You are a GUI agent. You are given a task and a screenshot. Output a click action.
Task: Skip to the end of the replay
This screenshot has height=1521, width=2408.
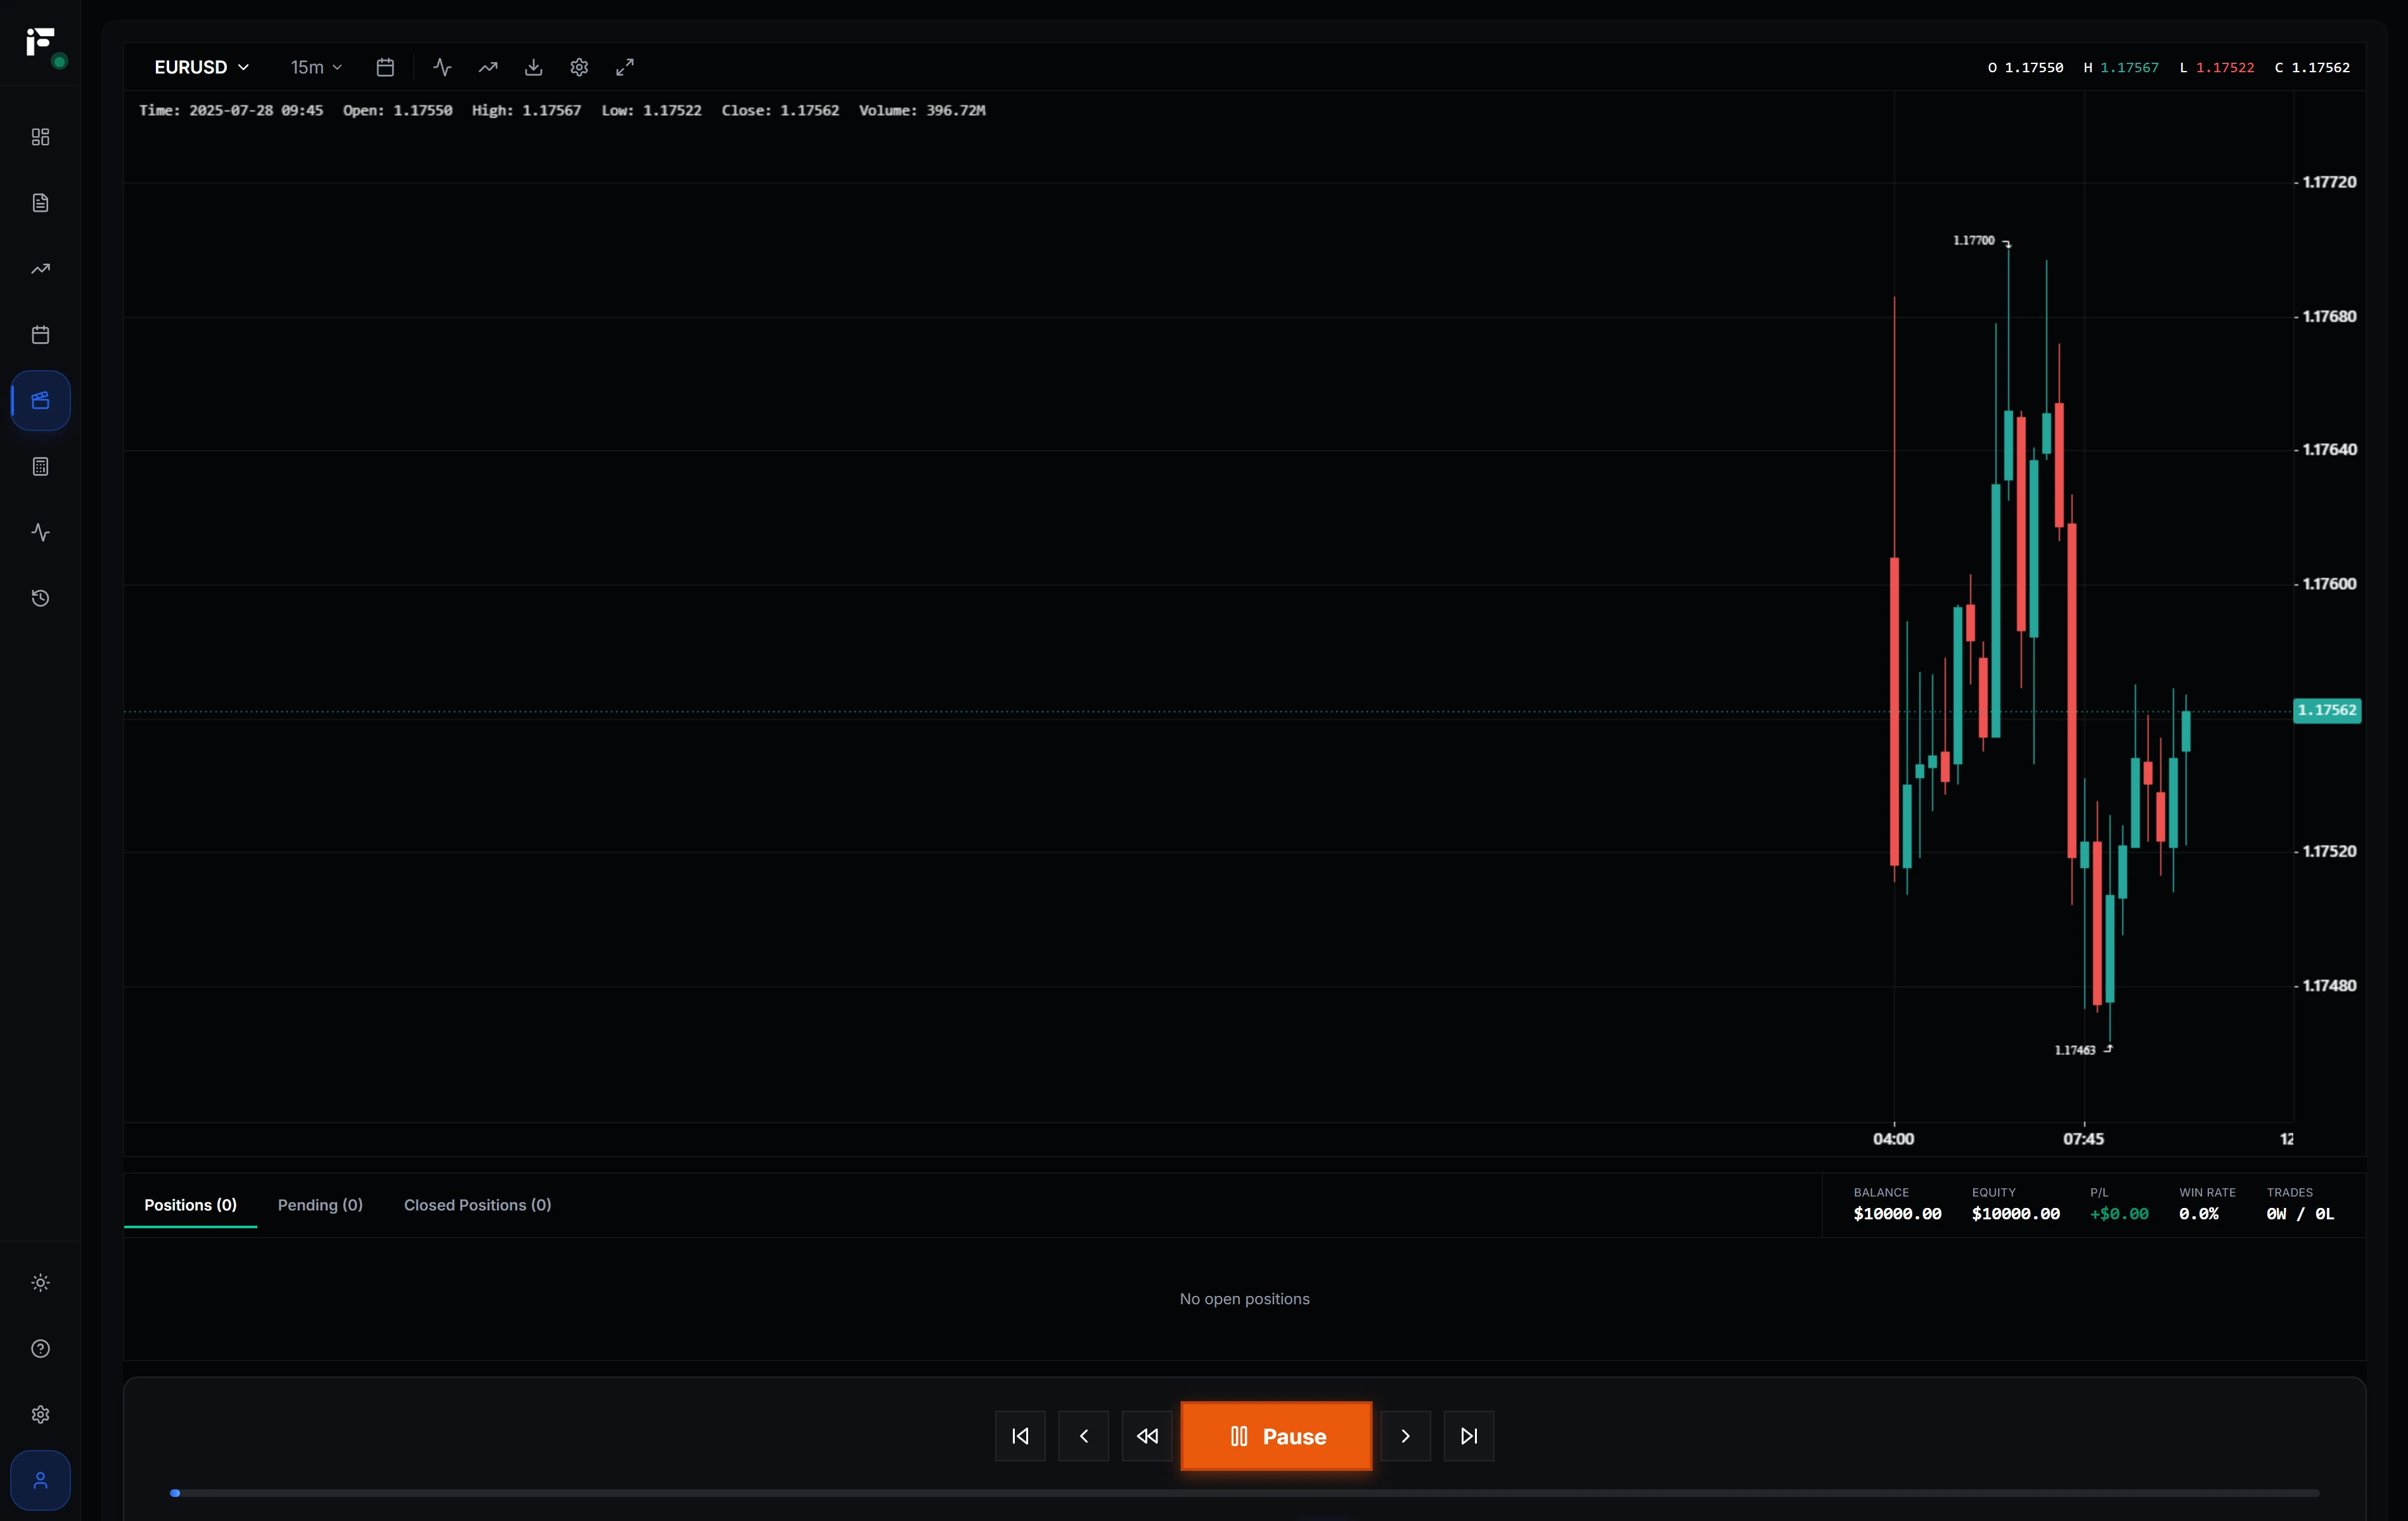pos(1468,1435)
